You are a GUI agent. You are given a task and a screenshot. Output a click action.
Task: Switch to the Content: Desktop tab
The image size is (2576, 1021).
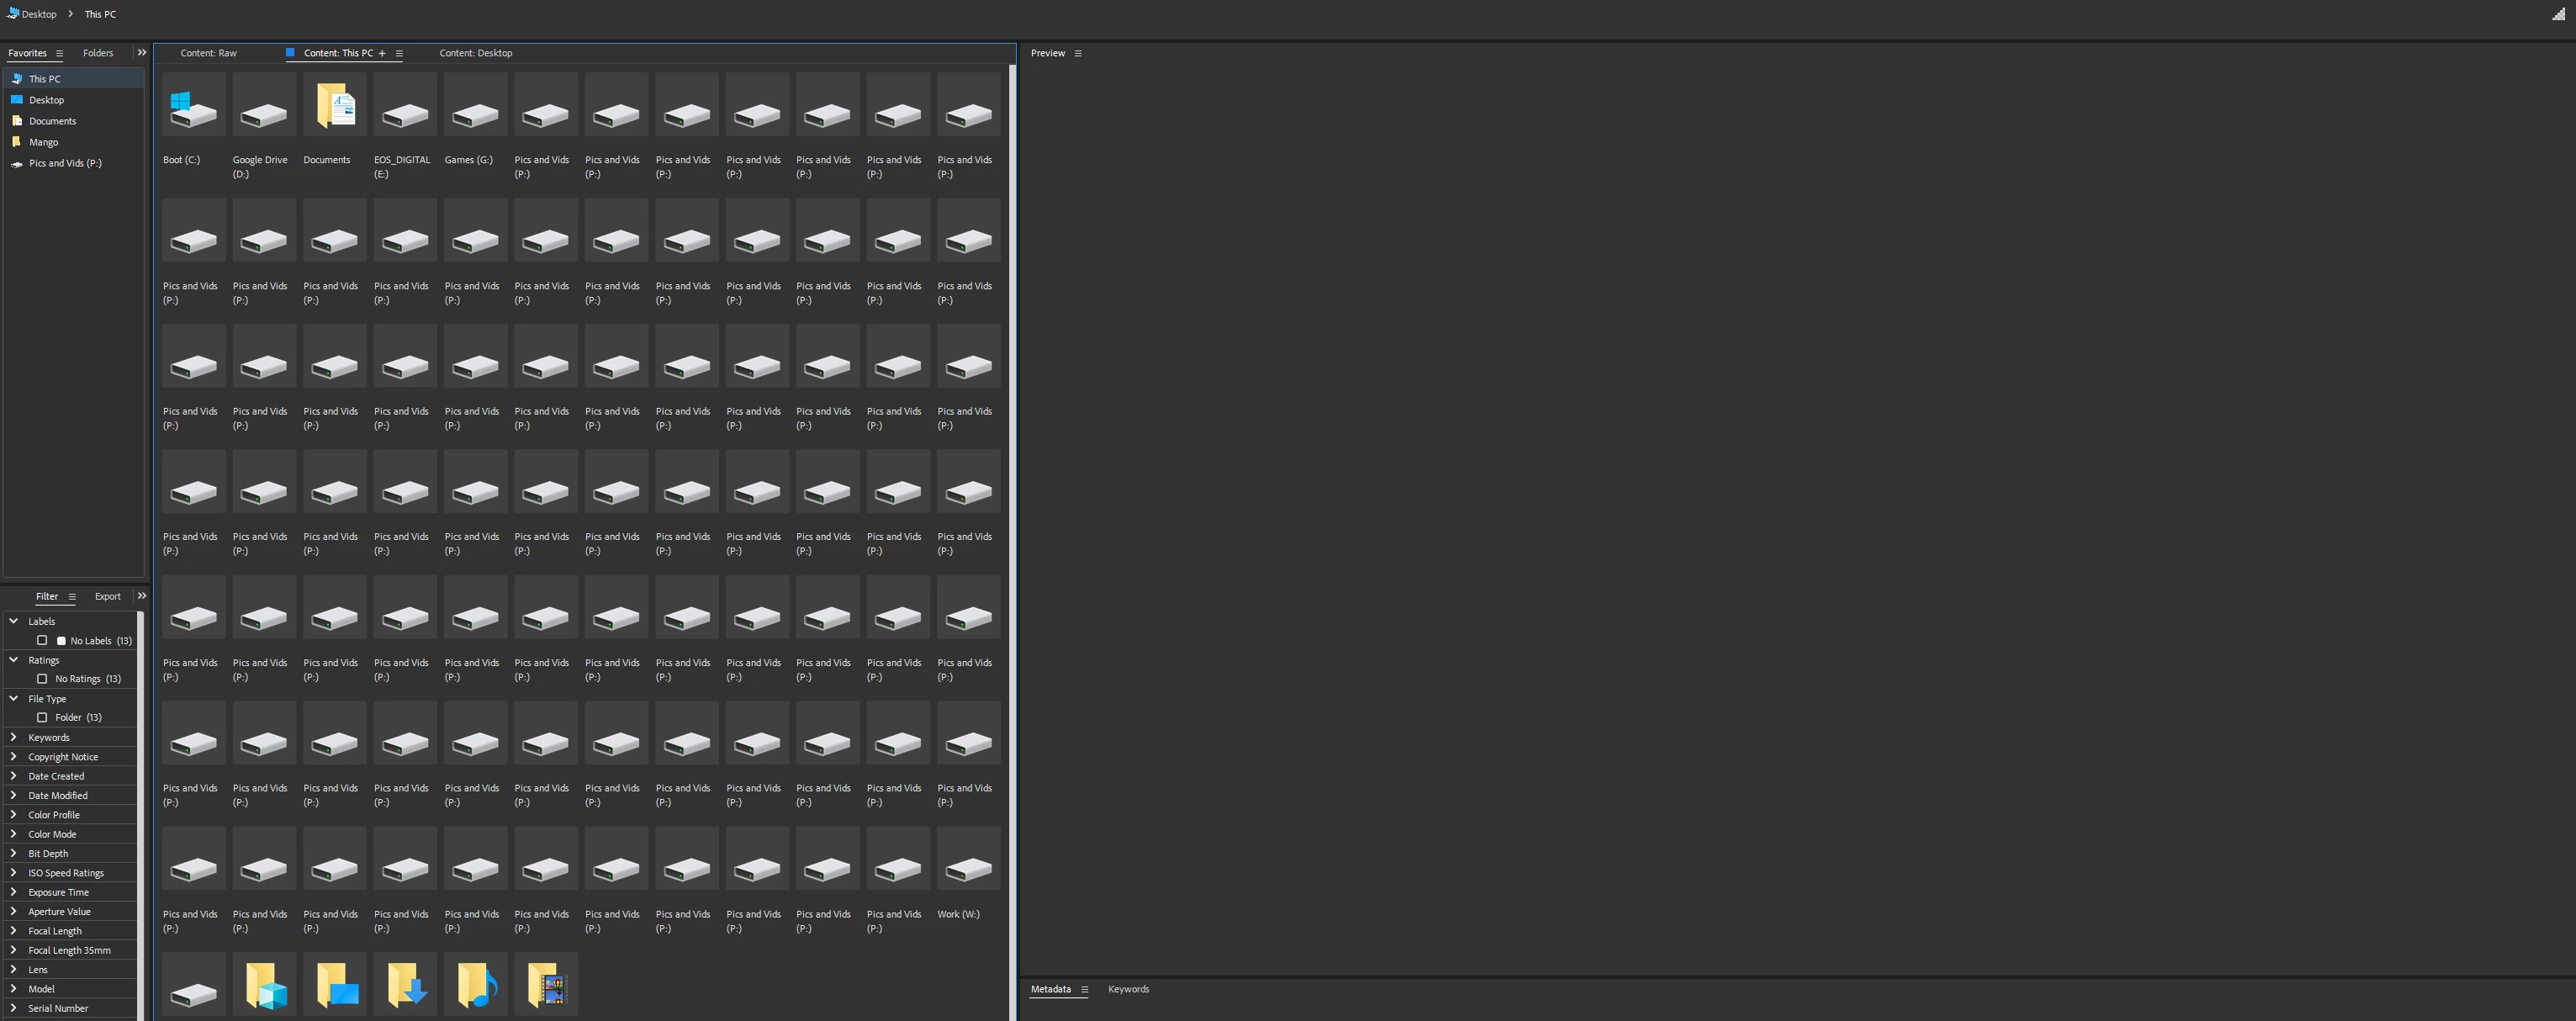click(x=475, y=54)
